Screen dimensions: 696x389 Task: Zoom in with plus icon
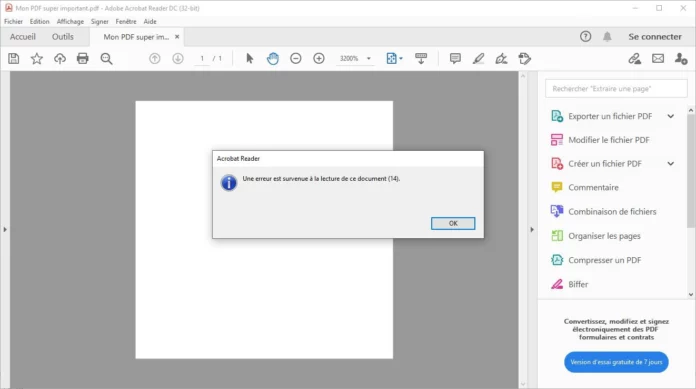point(319,59)
